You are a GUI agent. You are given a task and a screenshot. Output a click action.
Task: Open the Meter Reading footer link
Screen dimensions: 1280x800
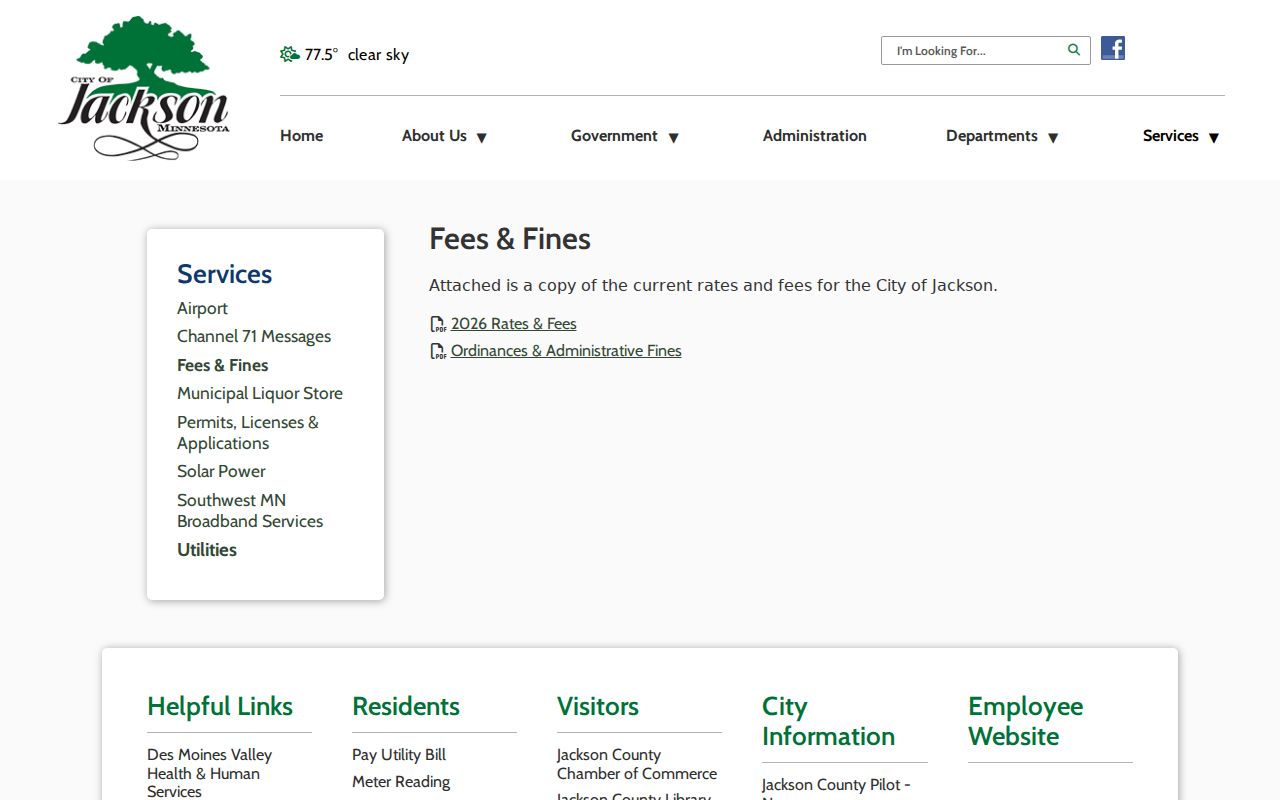(401, 782)
